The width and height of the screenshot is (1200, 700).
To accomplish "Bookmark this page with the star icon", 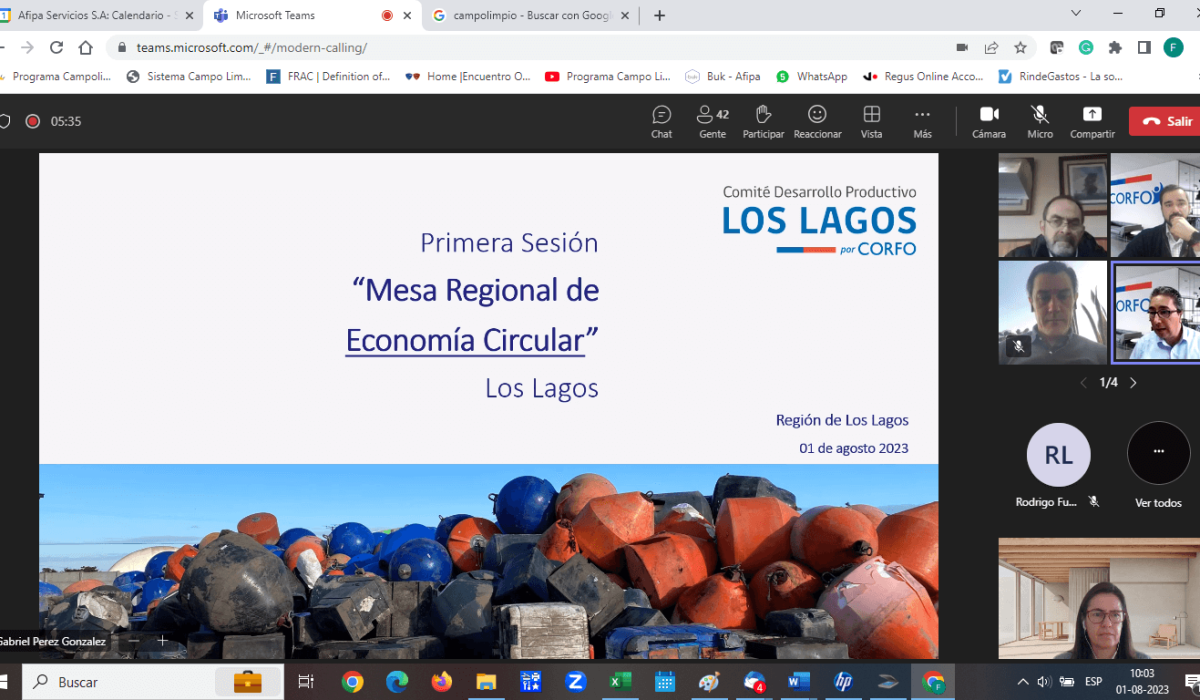I will [1020, 47].
